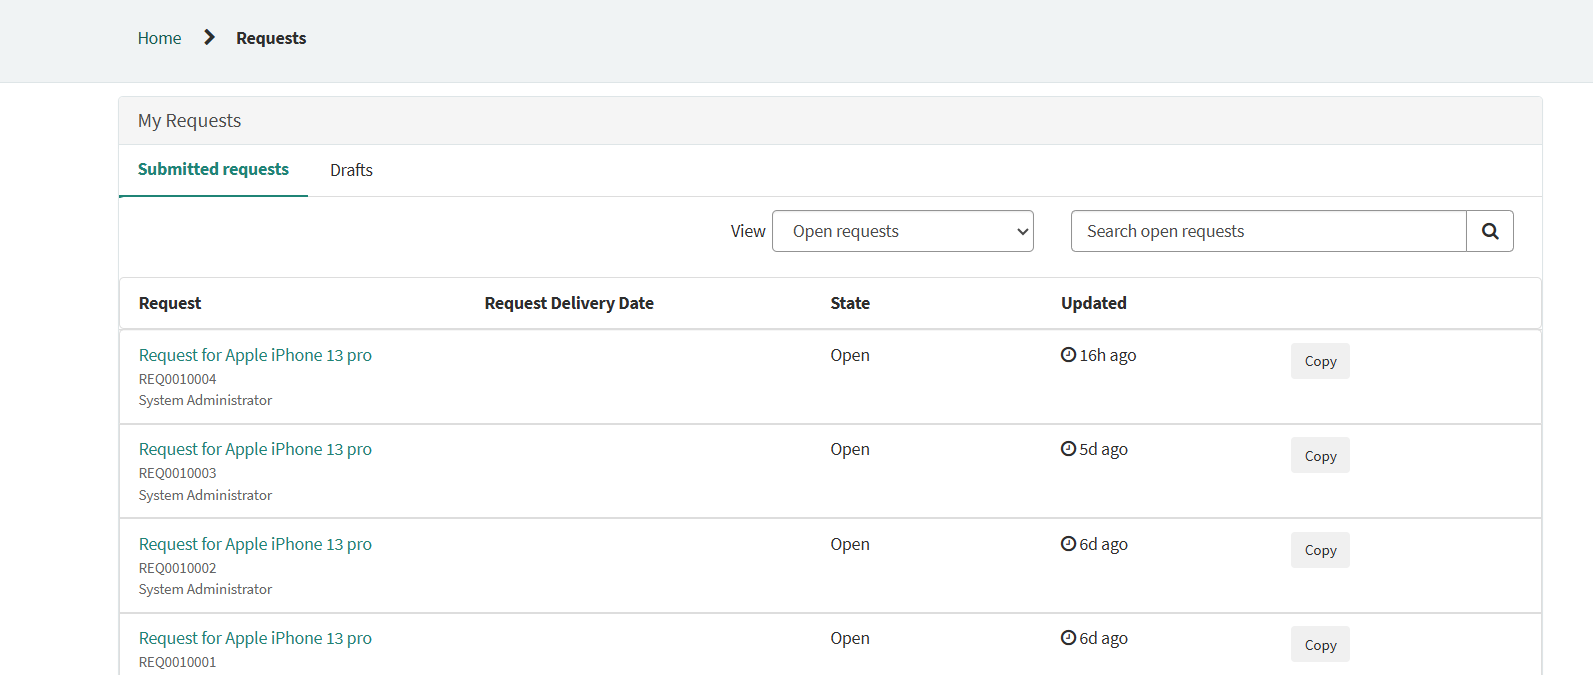Image resolution: width=1593 pixels, height=675 pixels.
Task: Click the REQ0010003 request number
Action: pyautogui.click(x=177, y=473)
